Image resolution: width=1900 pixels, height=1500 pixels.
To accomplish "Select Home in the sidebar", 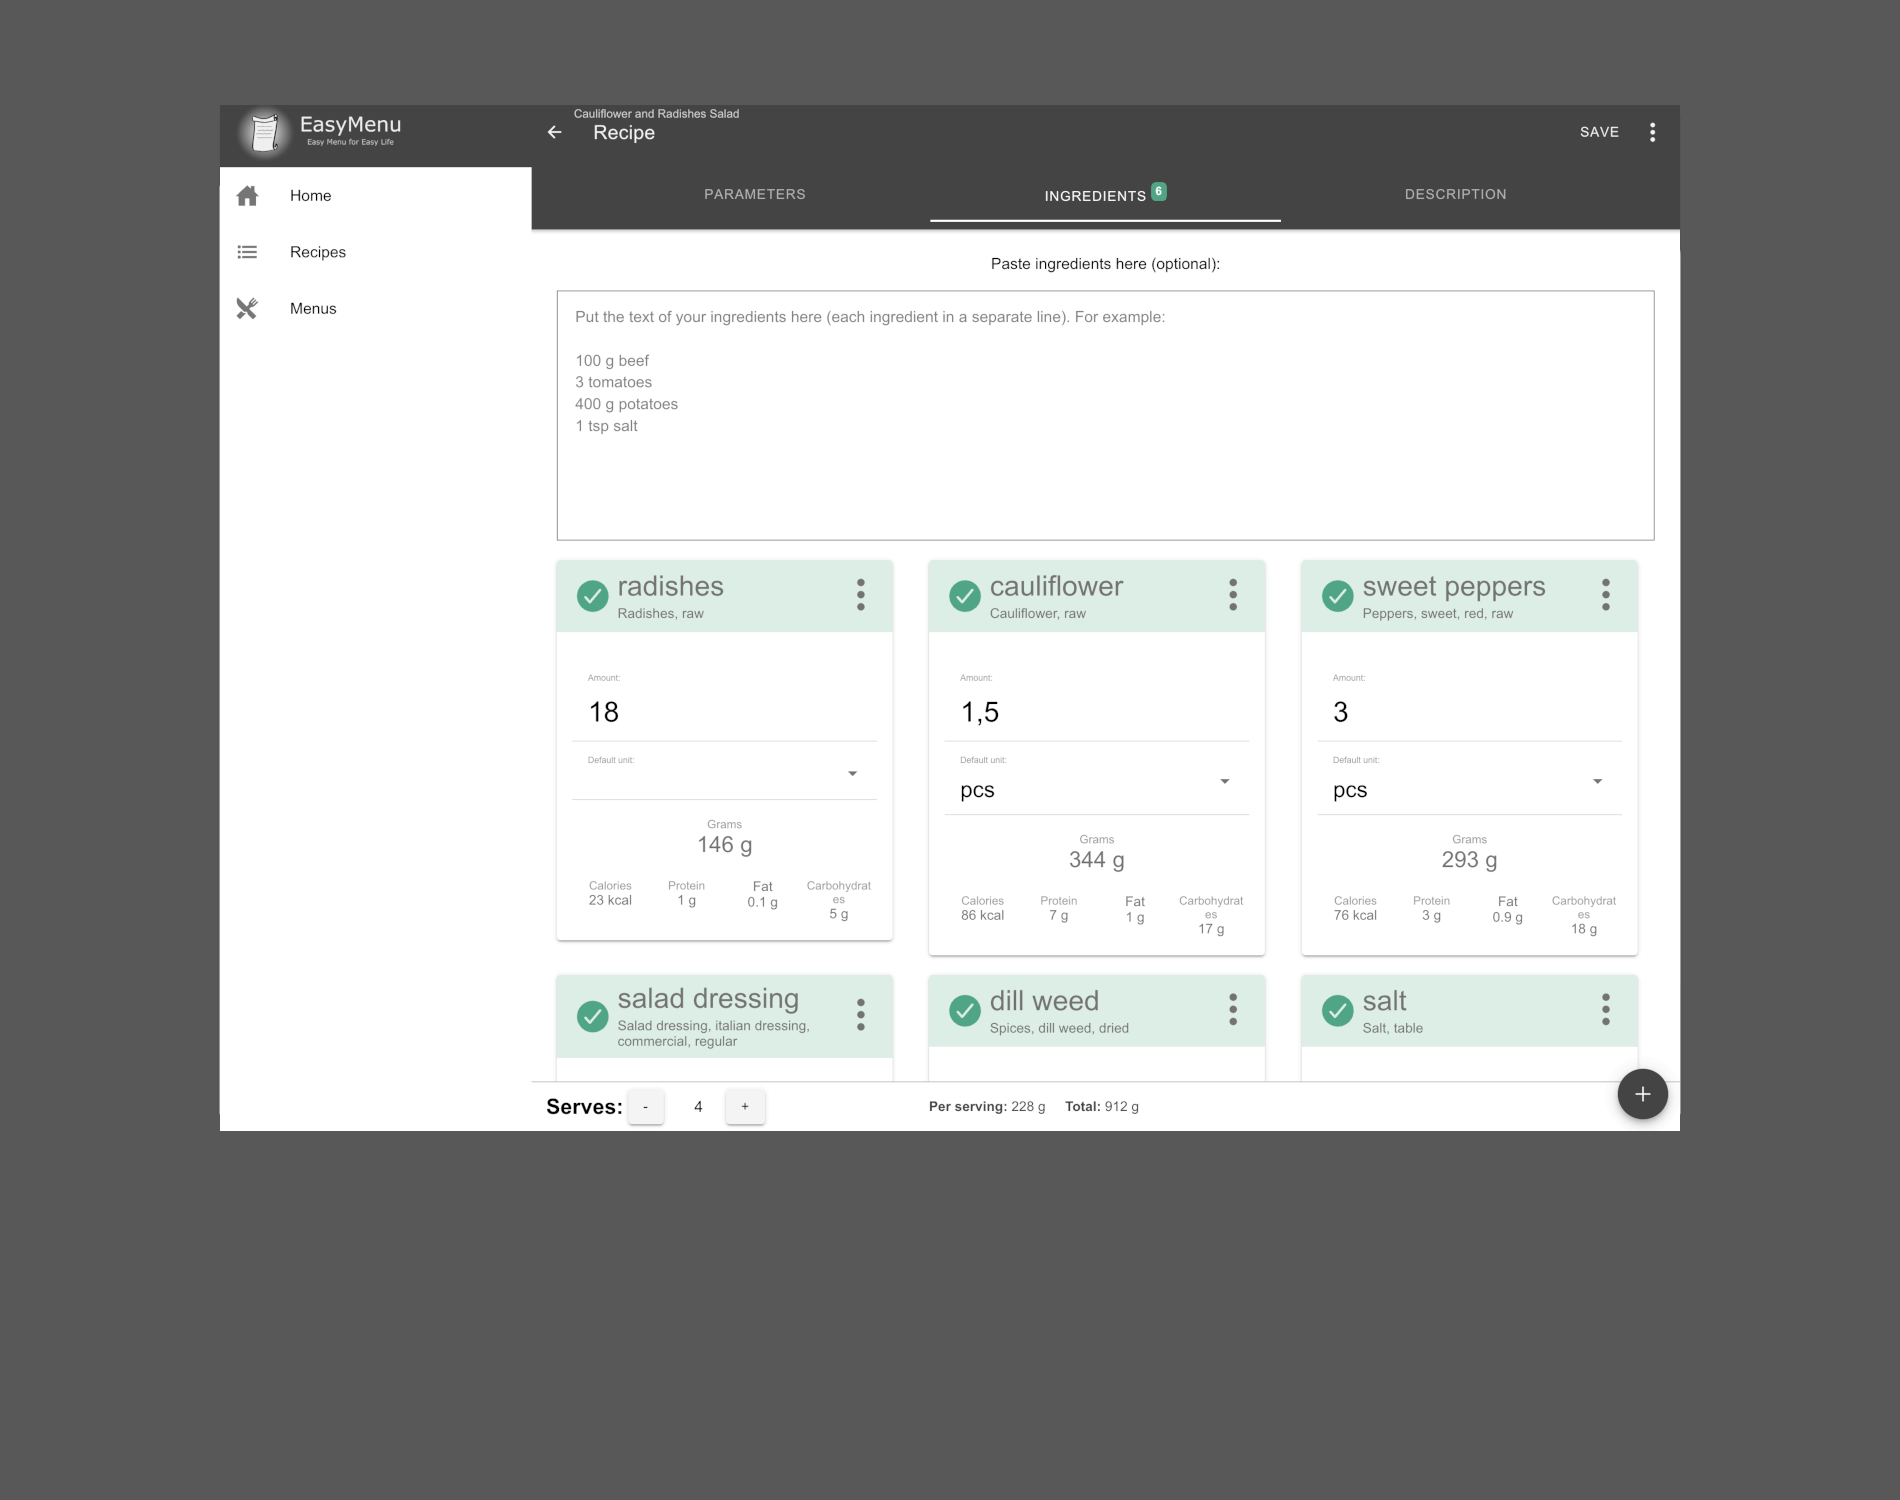I will click(x=310, y=196).
